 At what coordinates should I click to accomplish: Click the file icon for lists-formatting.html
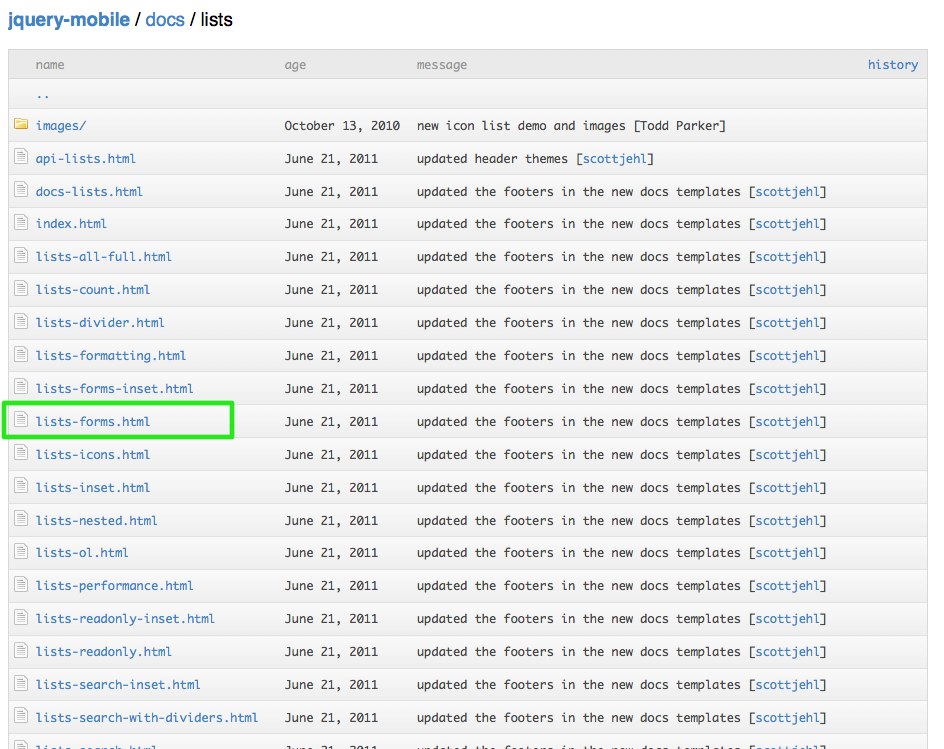pyautogui.click(x=21, y=355)
